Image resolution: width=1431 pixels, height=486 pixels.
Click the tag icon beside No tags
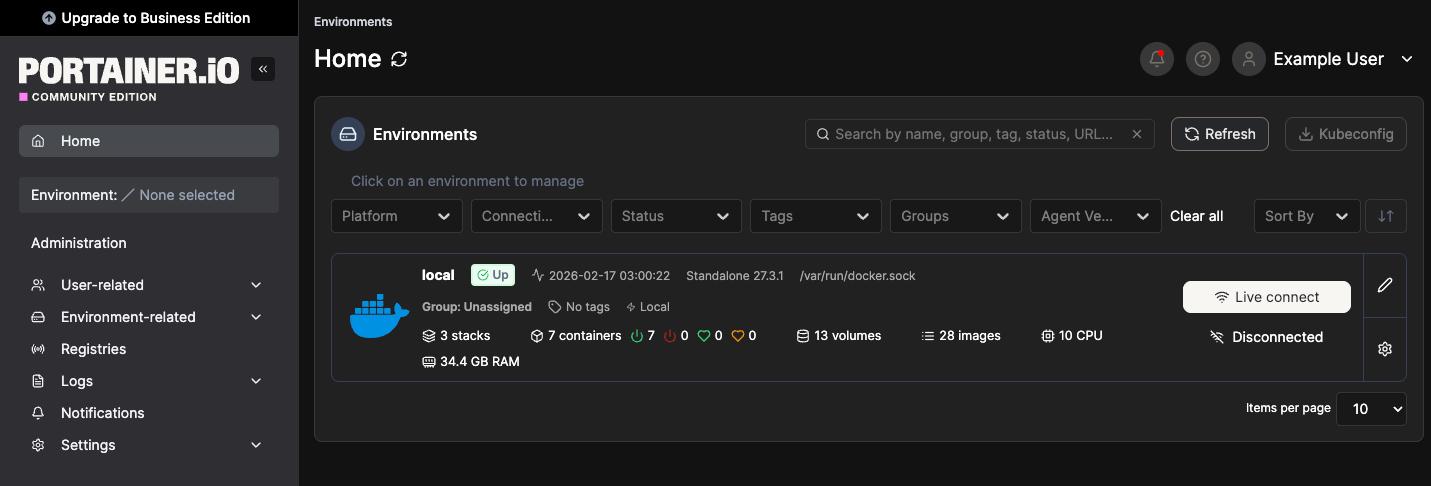(555, 307)
